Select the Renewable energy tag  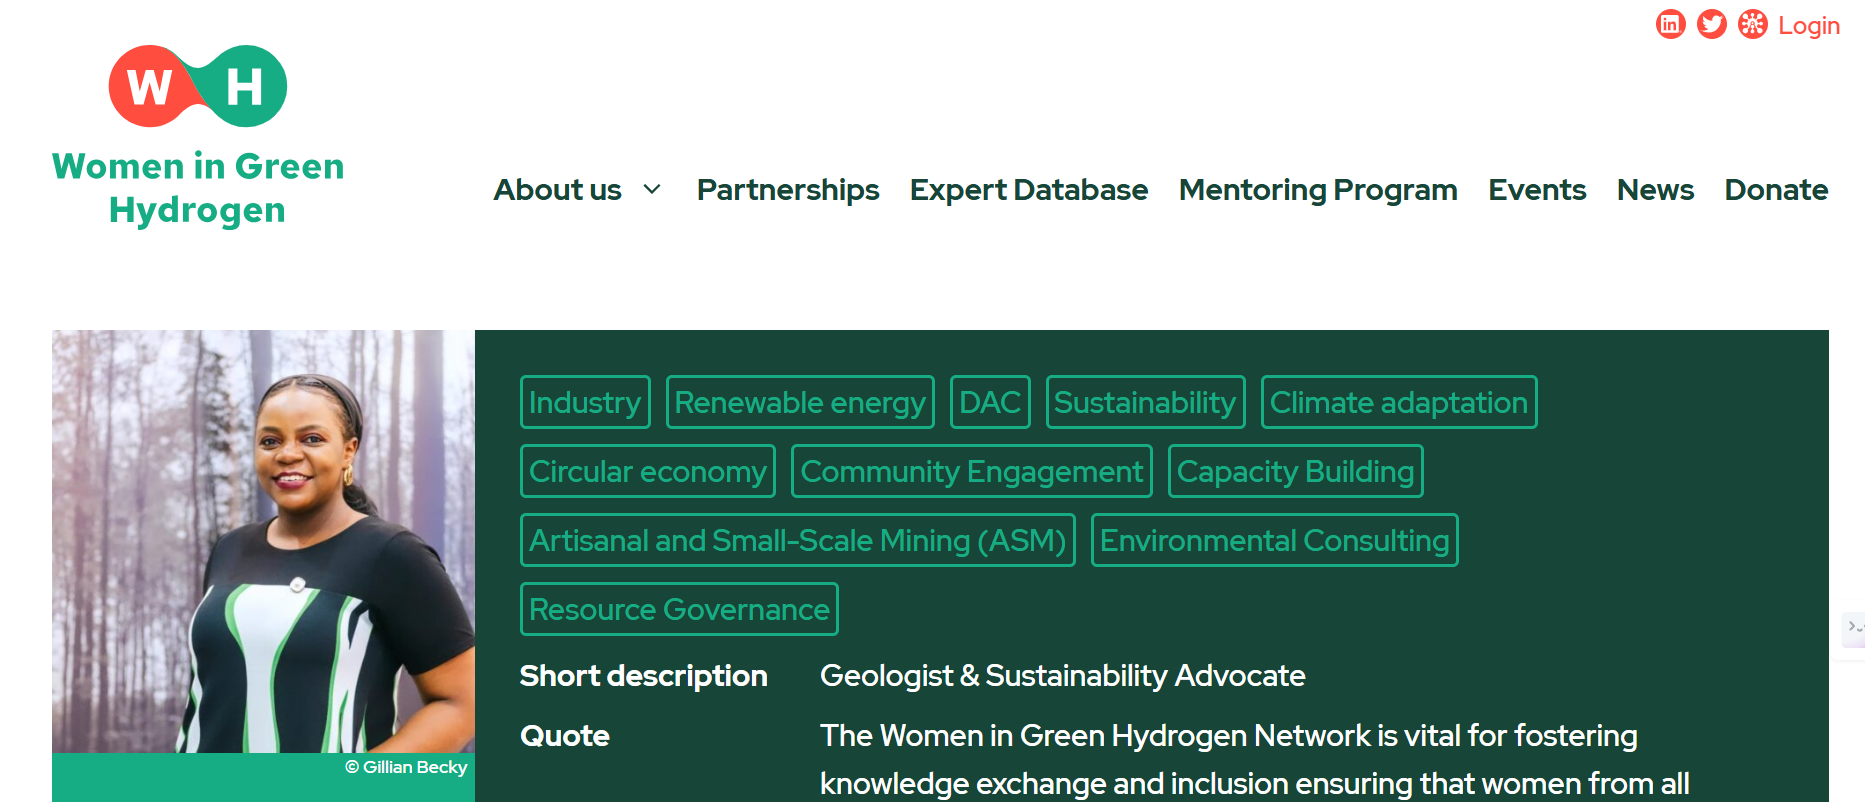click(x=800, y=402)
